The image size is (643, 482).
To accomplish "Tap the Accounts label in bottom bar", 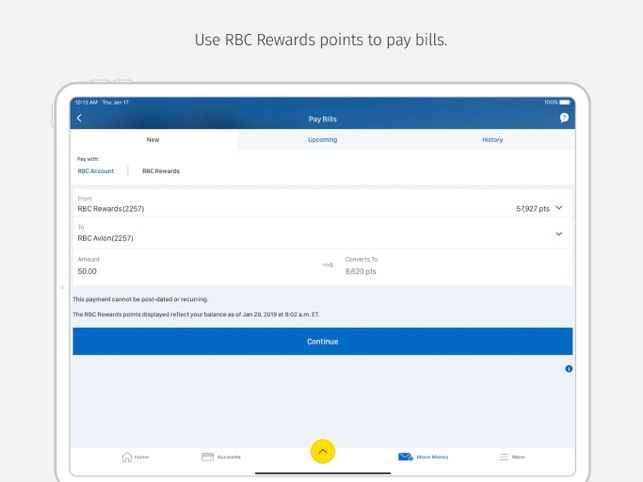I will 229,457.
